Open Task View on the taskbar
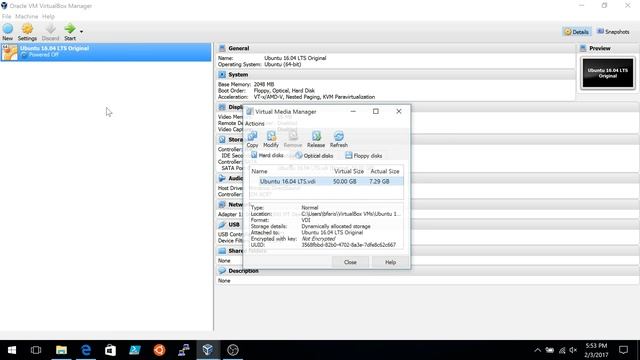Screen dimensions: 640x360 [36, 350]
